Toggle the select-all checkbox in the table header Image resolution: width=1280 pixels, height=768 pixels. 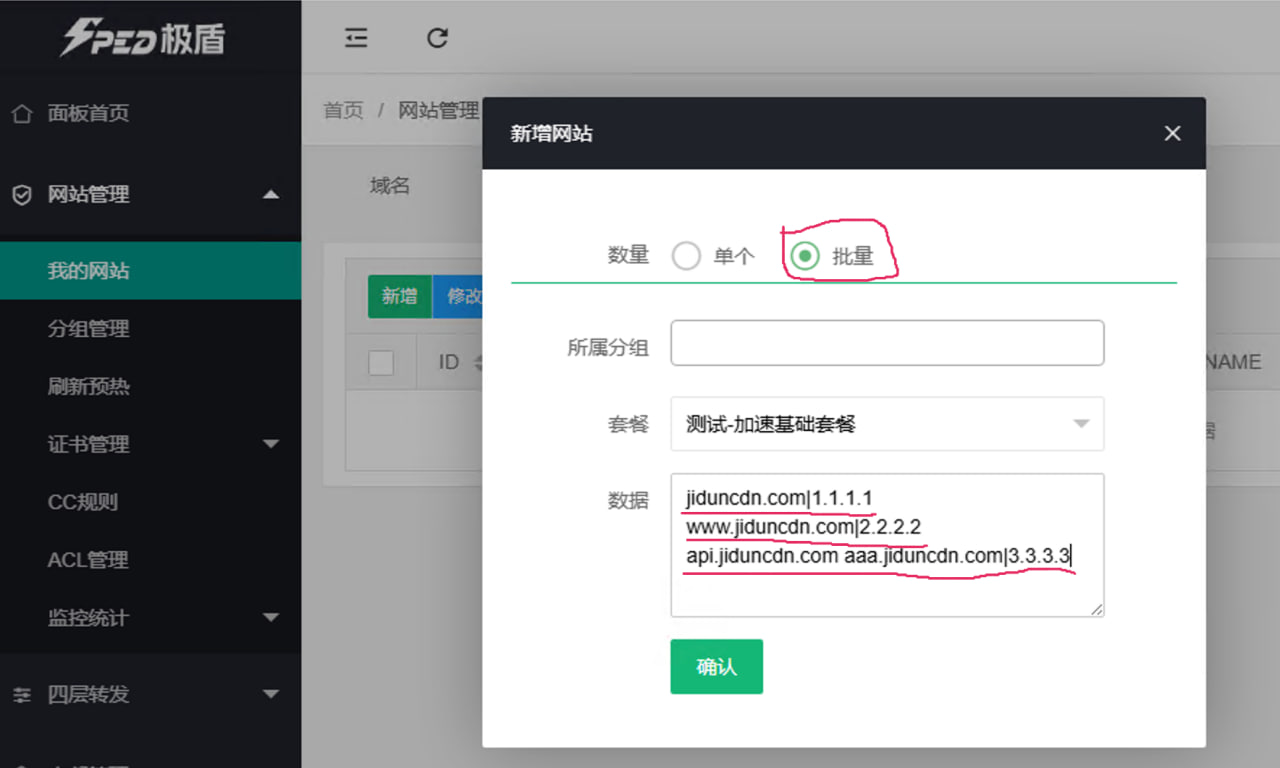tap(381, 362)
